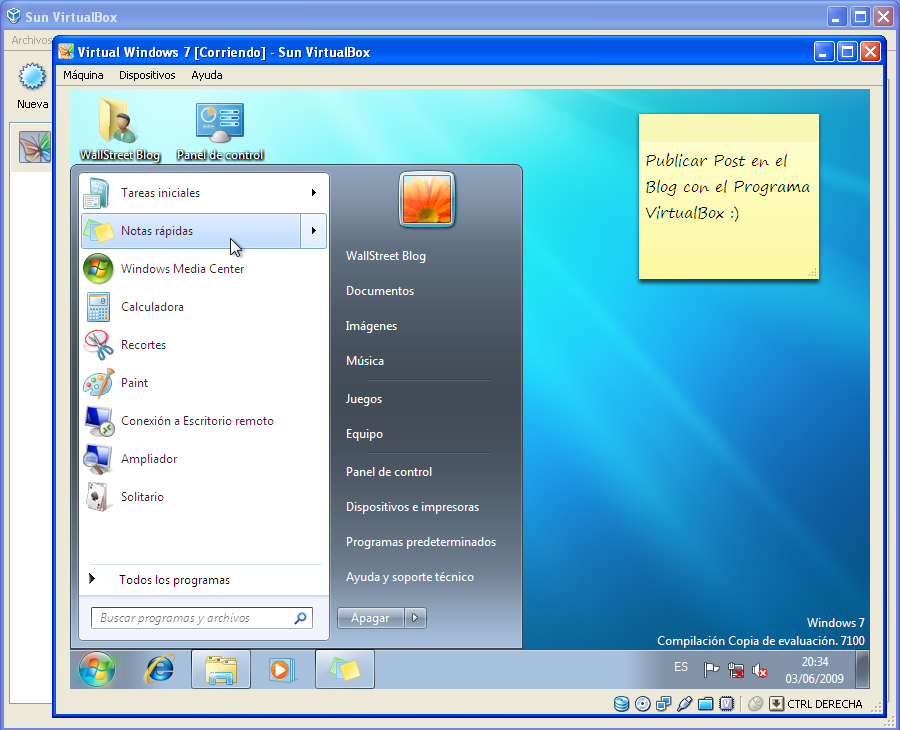This screenshot has height=730, width=900.
Task: Open Archivo menu in background VirtualBox window
Action: [31, 40]
